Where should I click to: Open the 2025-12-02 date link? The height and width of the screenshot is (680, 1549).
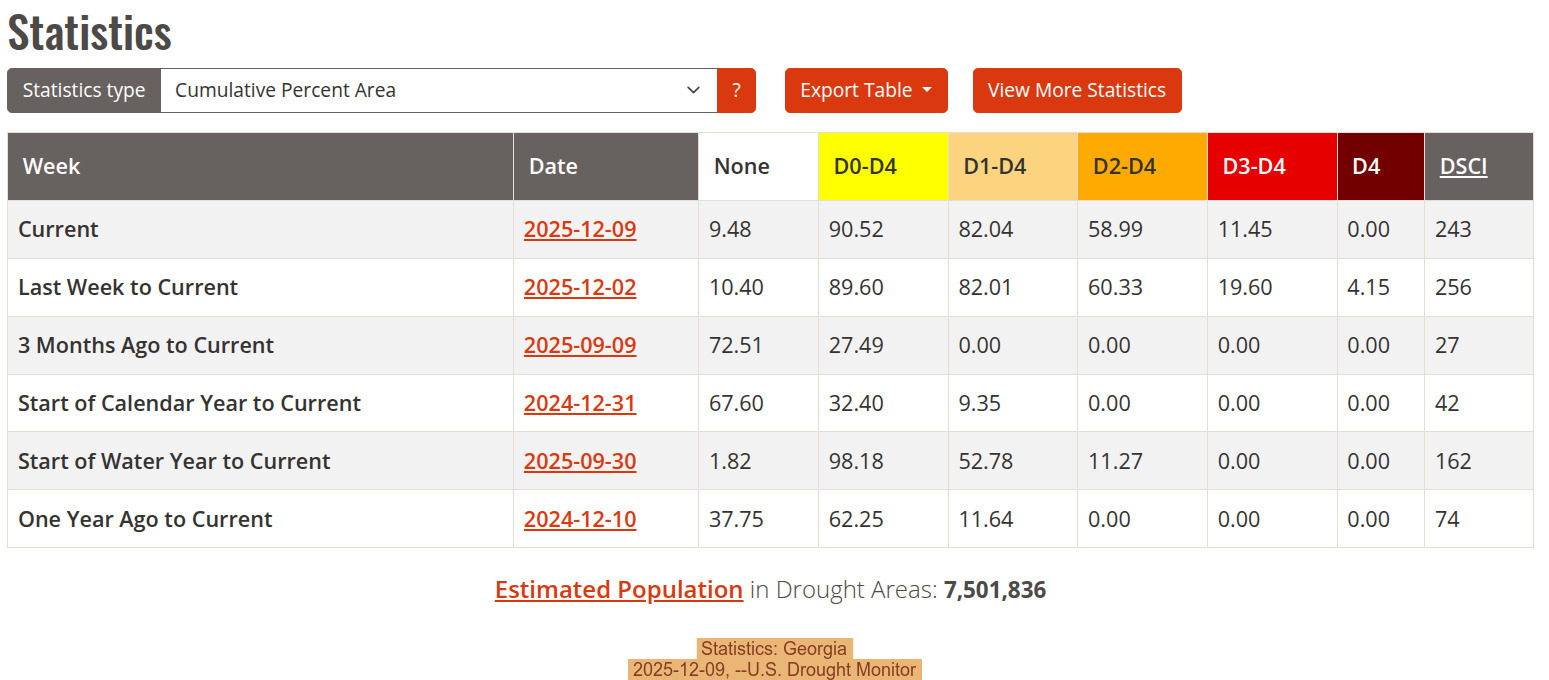(580, 287)
